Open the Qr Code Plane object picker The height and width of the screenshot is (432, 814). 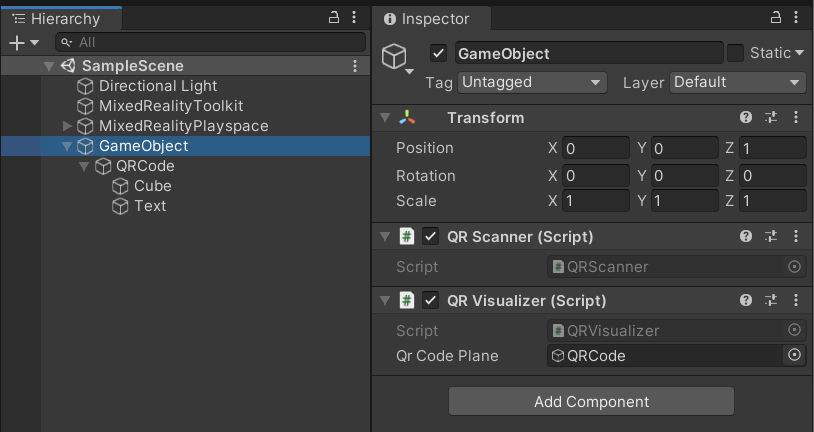(x=794, y=355)
